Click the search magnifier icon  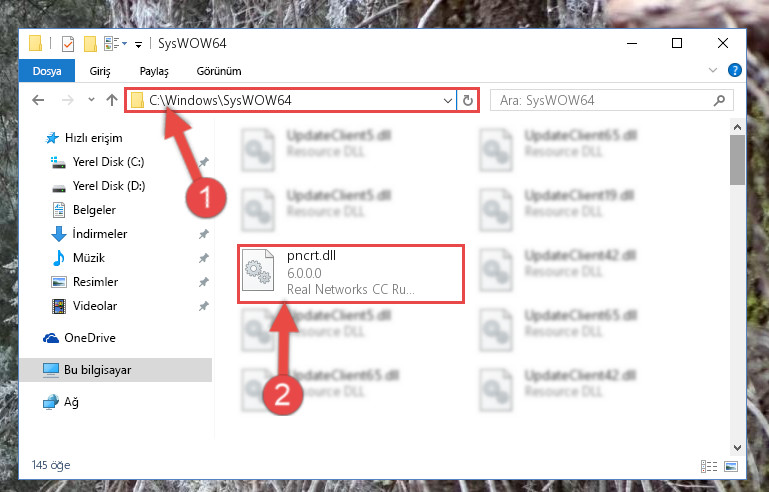[719, 101]
